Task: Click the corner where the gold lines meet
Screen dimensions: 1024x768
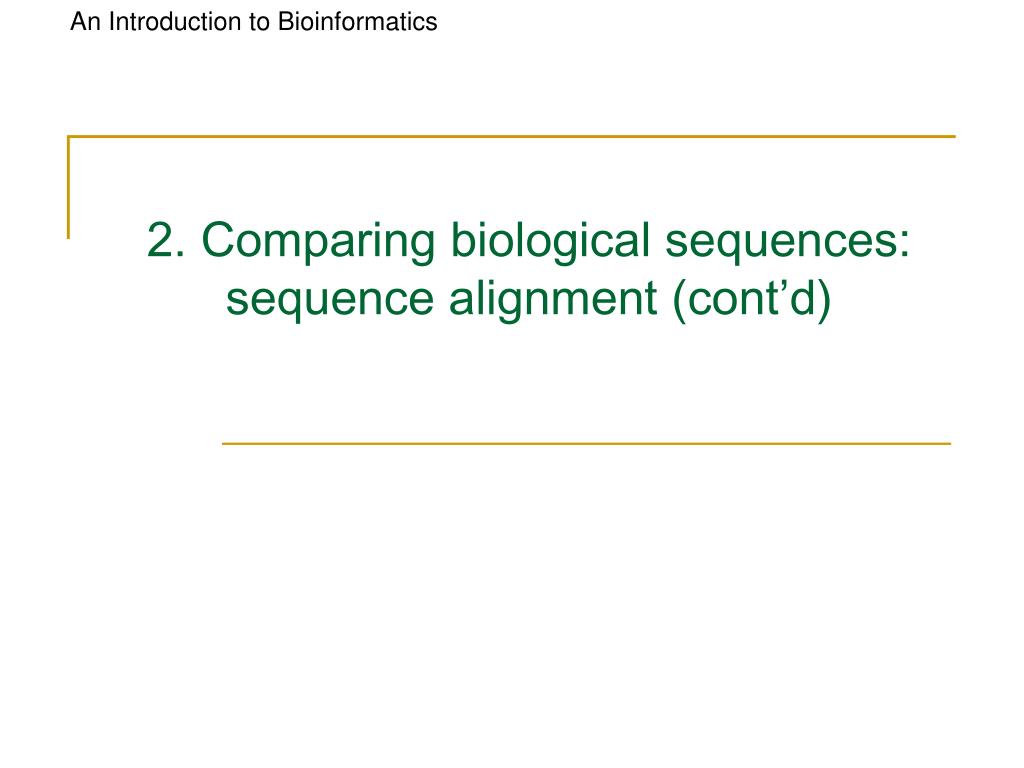Action: tap(69, 137)
